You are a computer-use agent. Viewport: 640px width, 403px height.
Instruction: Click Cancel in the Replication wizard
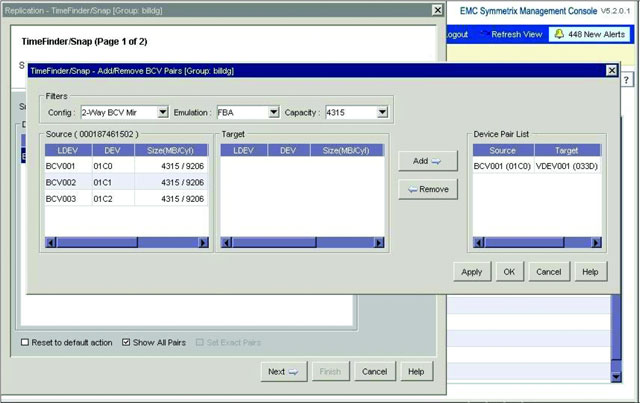(x=375, y=372)
